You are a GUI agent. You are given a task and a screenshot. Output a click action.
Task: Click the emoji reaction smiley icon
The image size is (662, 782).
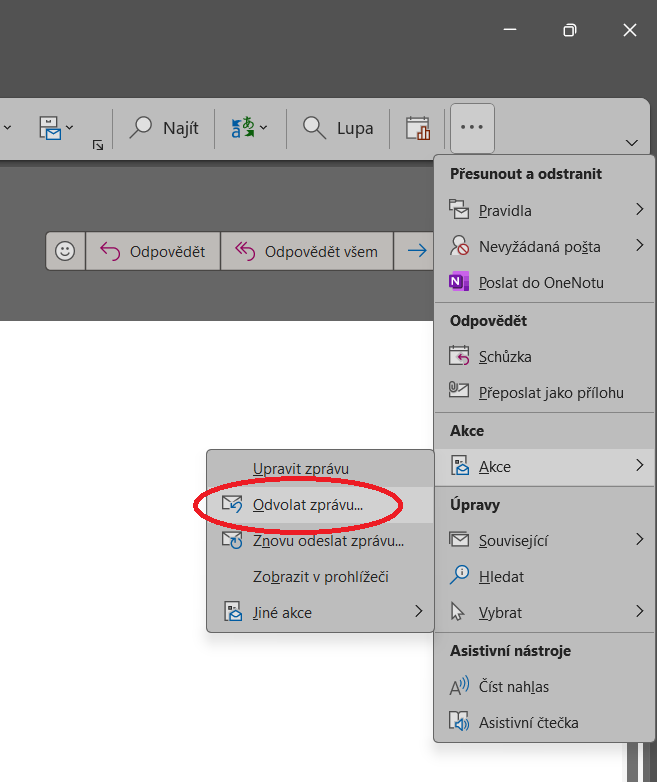pos(65,251)
